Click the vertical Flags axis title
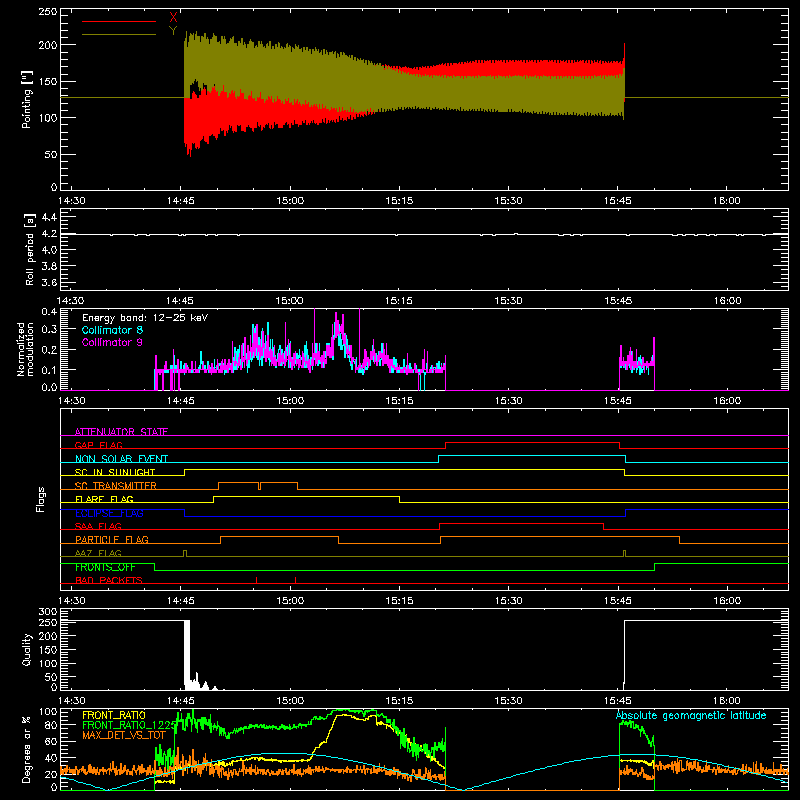Screen dimensions: 800x800 [41, 499]
